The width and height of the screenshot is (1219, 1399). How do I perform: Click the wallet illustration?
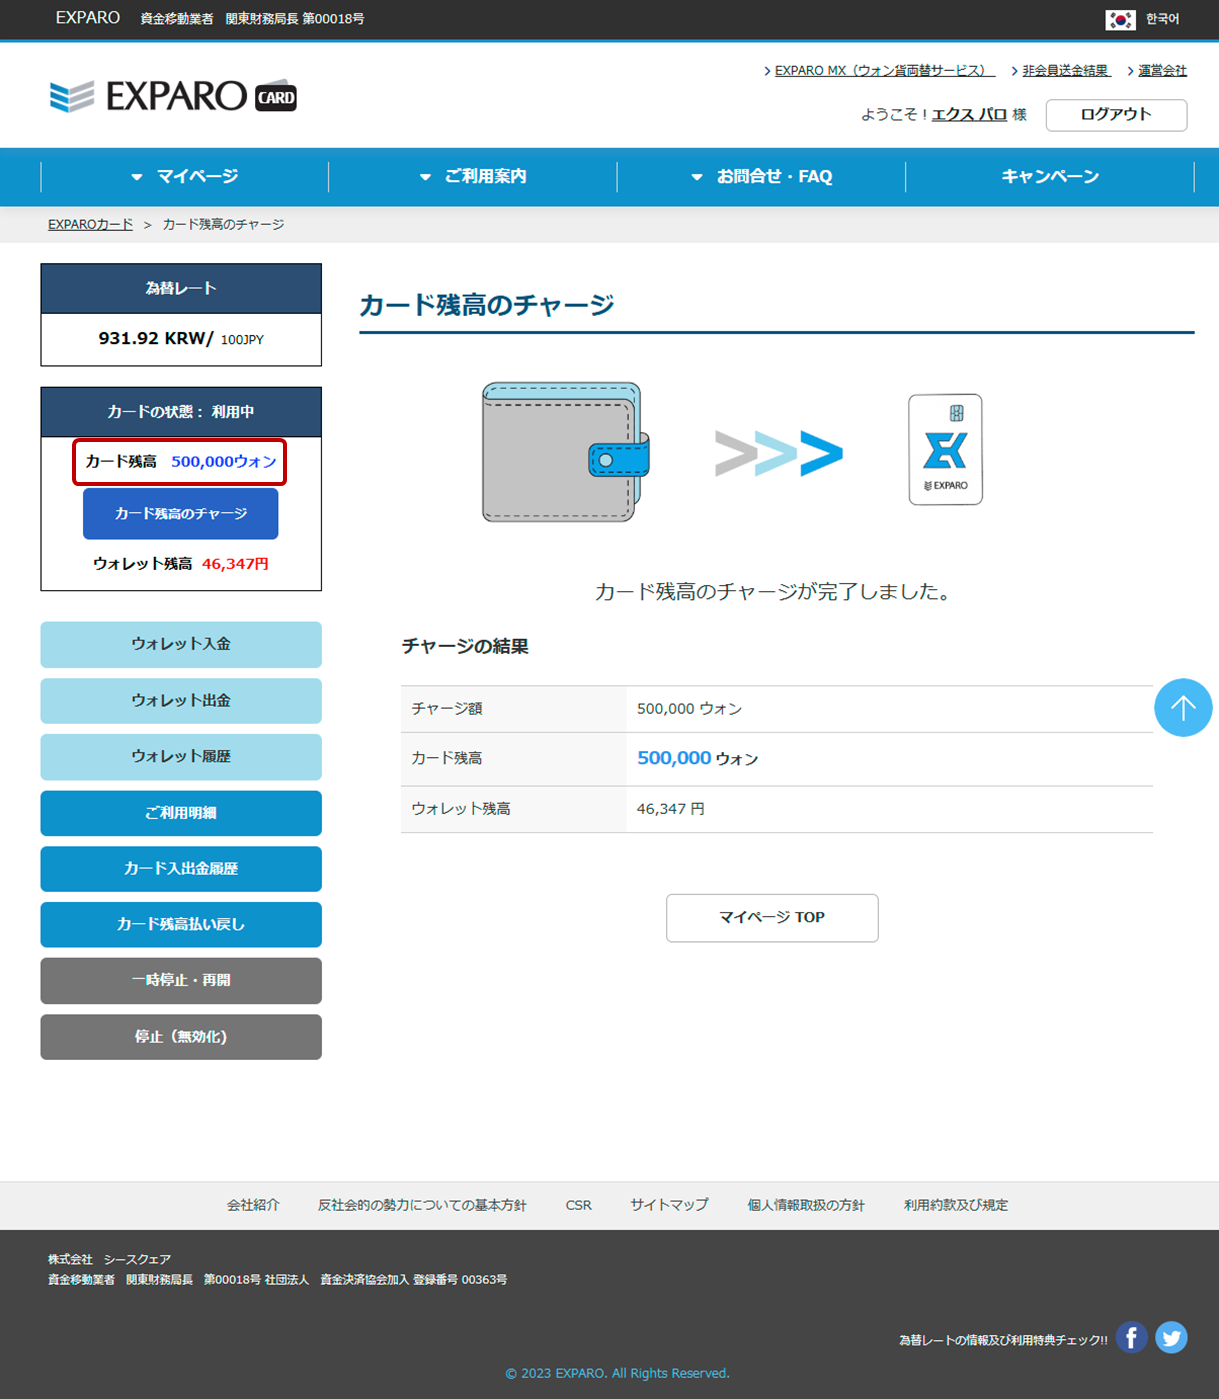pos(565,452)
